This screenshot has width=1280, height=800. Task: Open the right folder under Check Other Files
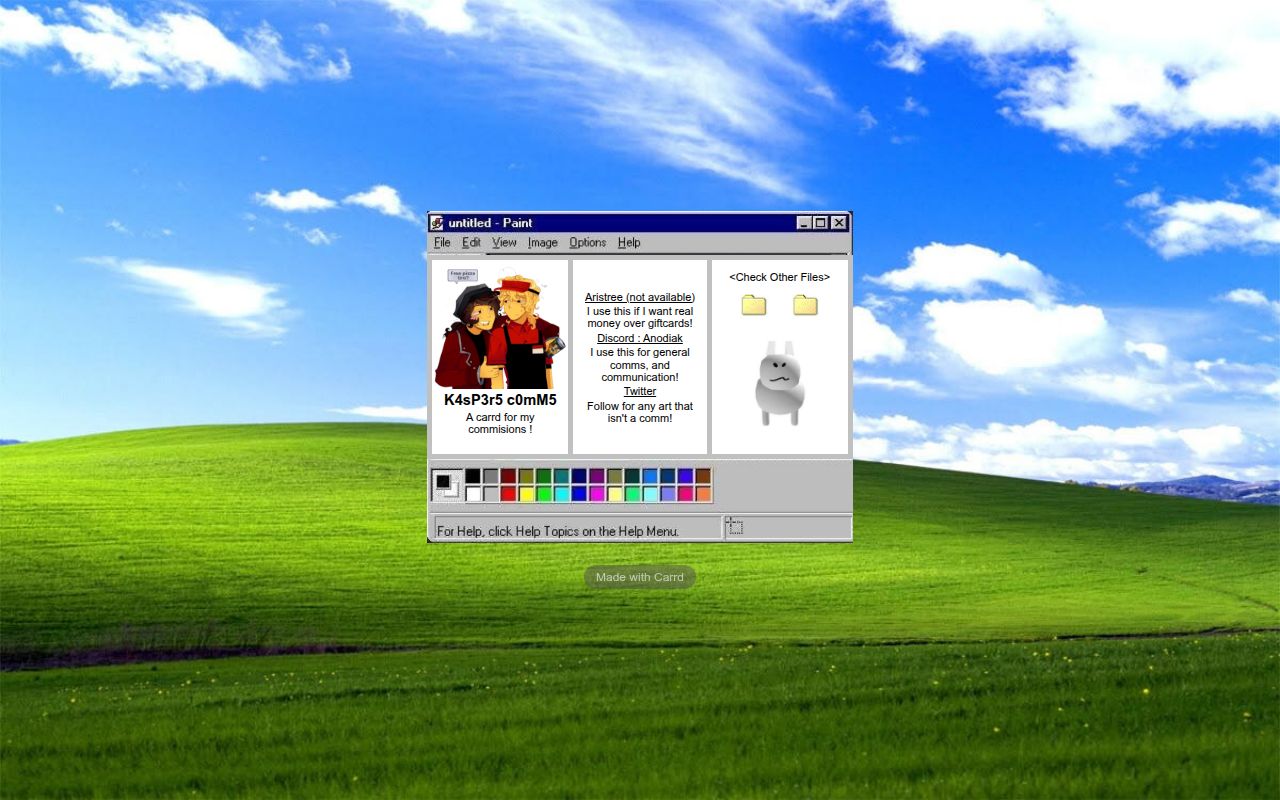click(804, 306)
